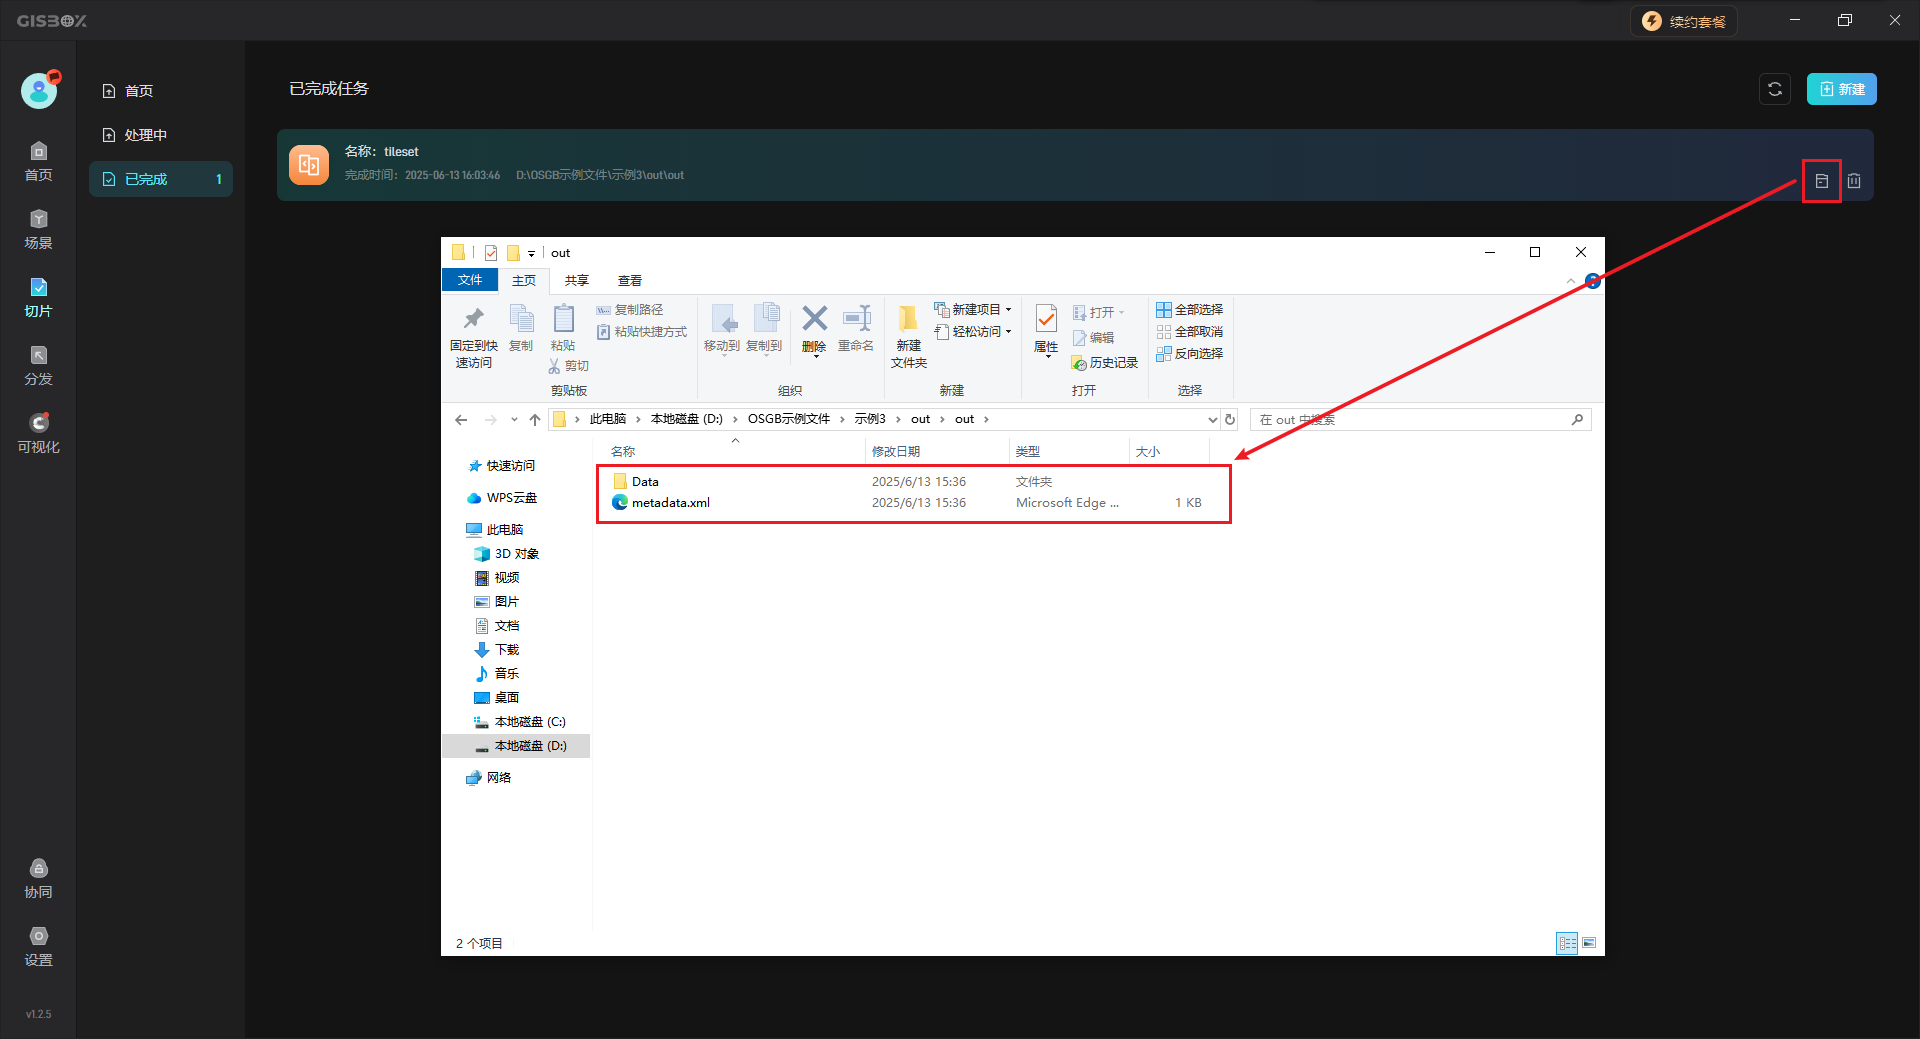Screen dimensions: 1920x1039
Task: Click 编辑 in the ribbon open group
Action: point(1093,338)
